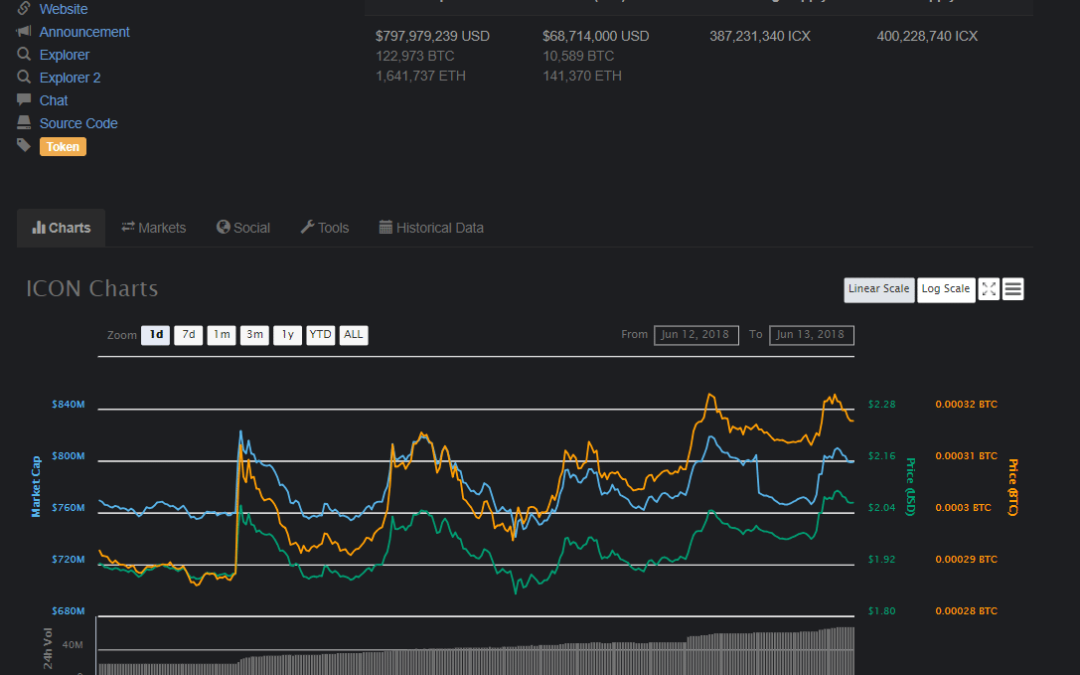1080x675 pixels.
Task: Click the orange Token badge
Action: (x=63, y=147)
